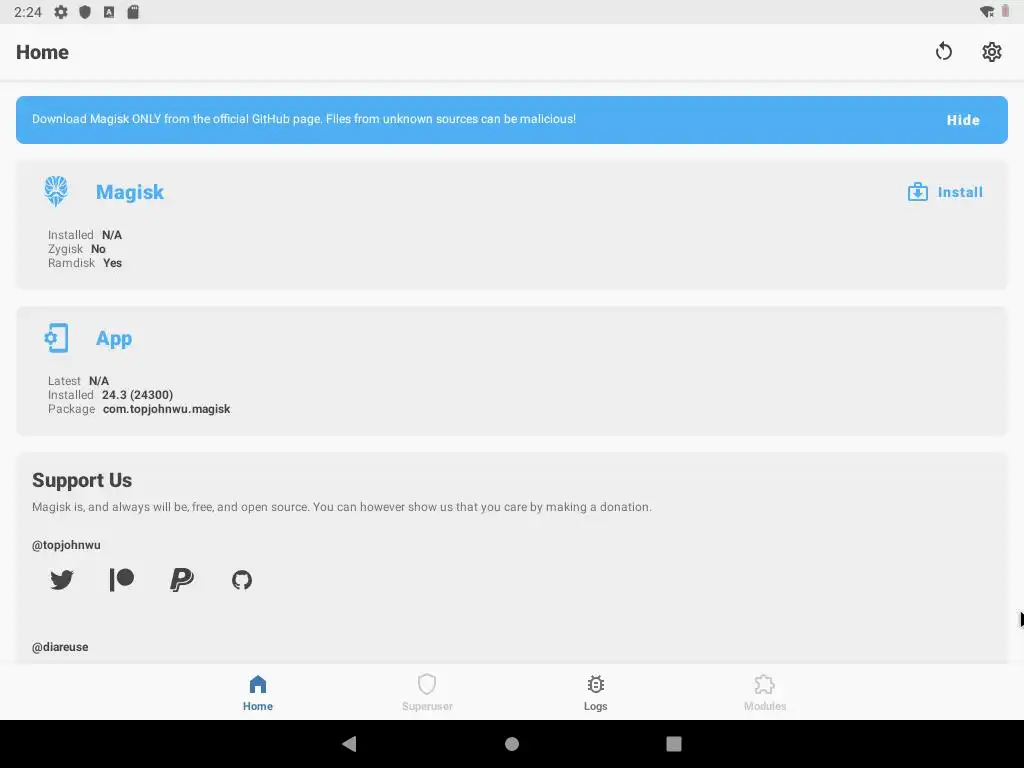1024x768 pixels.
Task: Switch to the Superuser tab
Action: pos(427,693)
